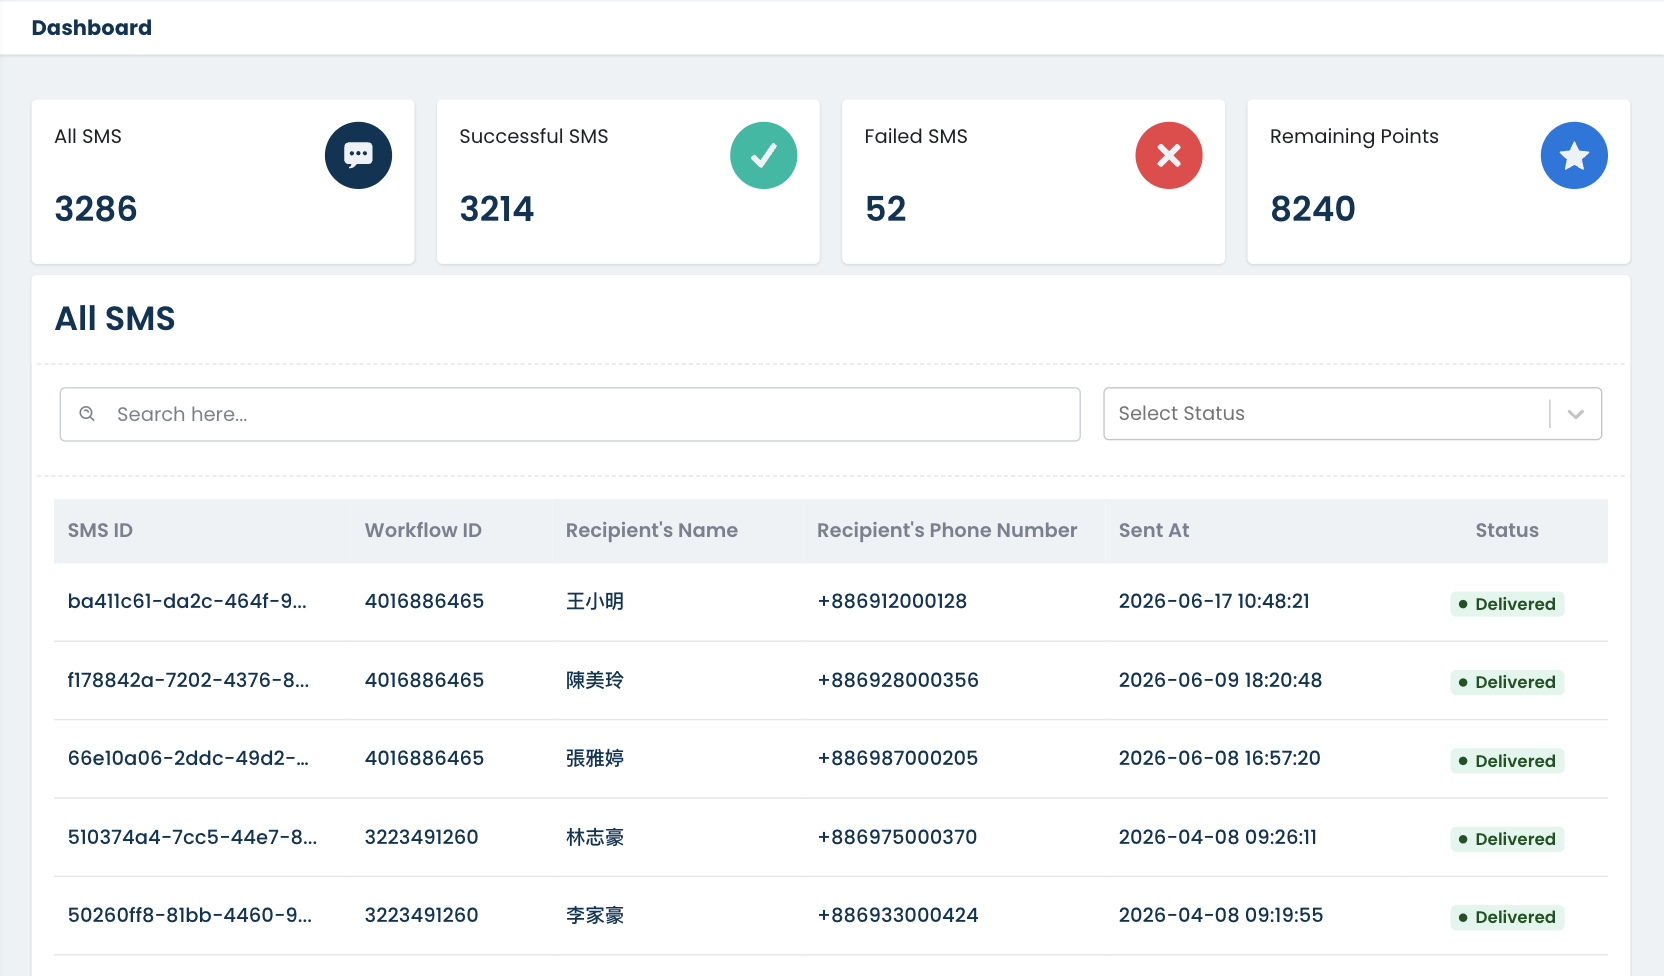Click recipient name 林志豪
Screen dimensions: 1664x976
pyautogui.click(x=595, y=838)
